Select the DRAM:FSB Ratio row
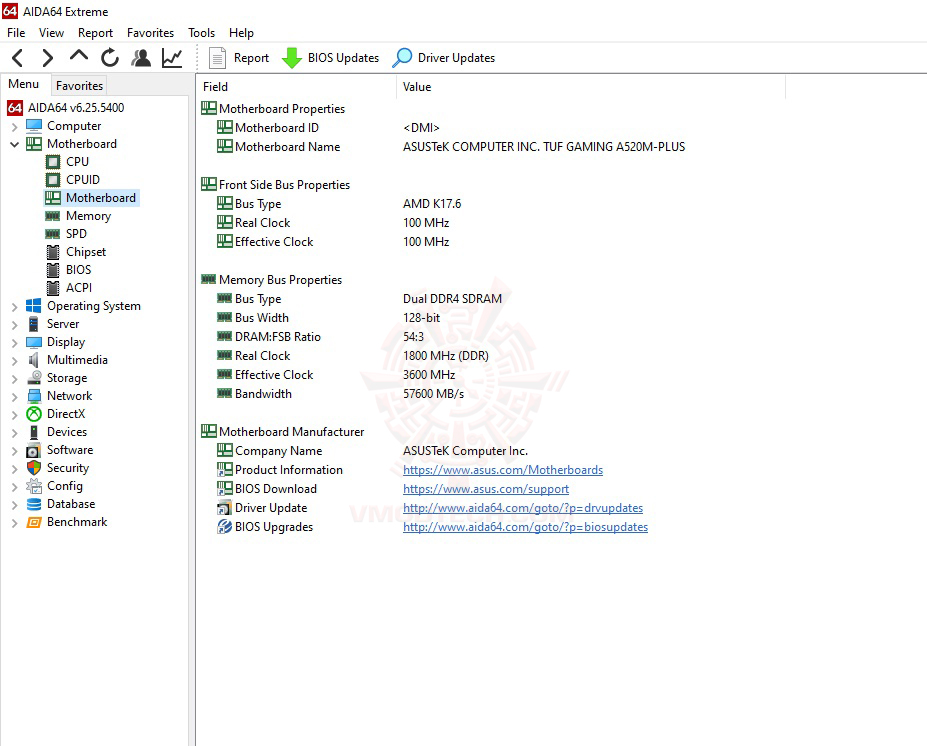 pyautogui.click(x=320, y=337)
